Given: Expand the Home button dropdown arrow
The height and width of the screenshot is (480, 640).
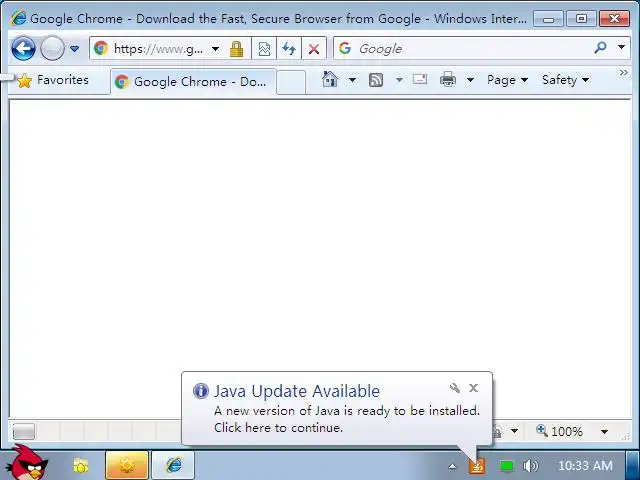Looking at the screenshot, I should [352, 80].
